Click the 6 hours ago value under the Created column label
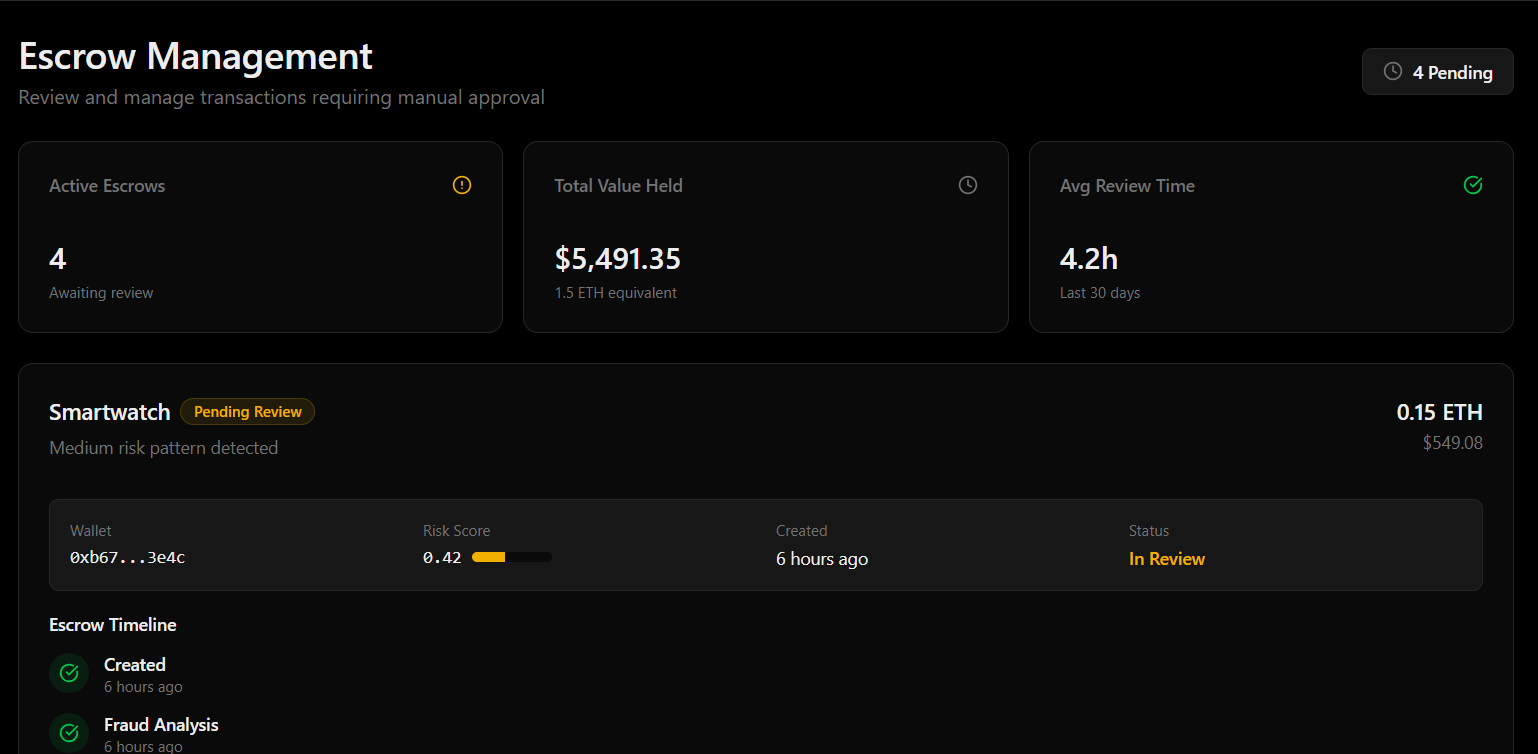The width and height of the screenshot is (1538, 754). pyautogui.click(x=822, y=559)
